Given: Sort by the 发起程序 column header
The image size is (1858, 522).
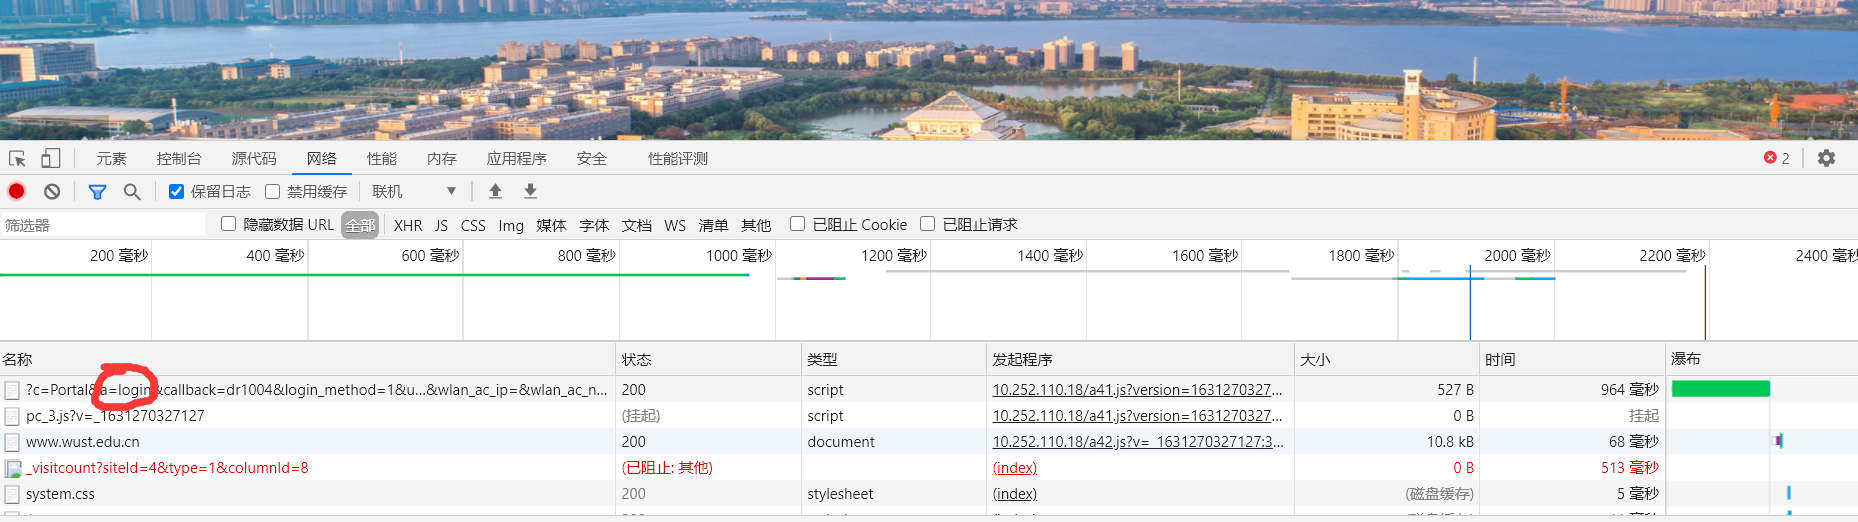Looking at the screenshot, I should [1140, 359].
